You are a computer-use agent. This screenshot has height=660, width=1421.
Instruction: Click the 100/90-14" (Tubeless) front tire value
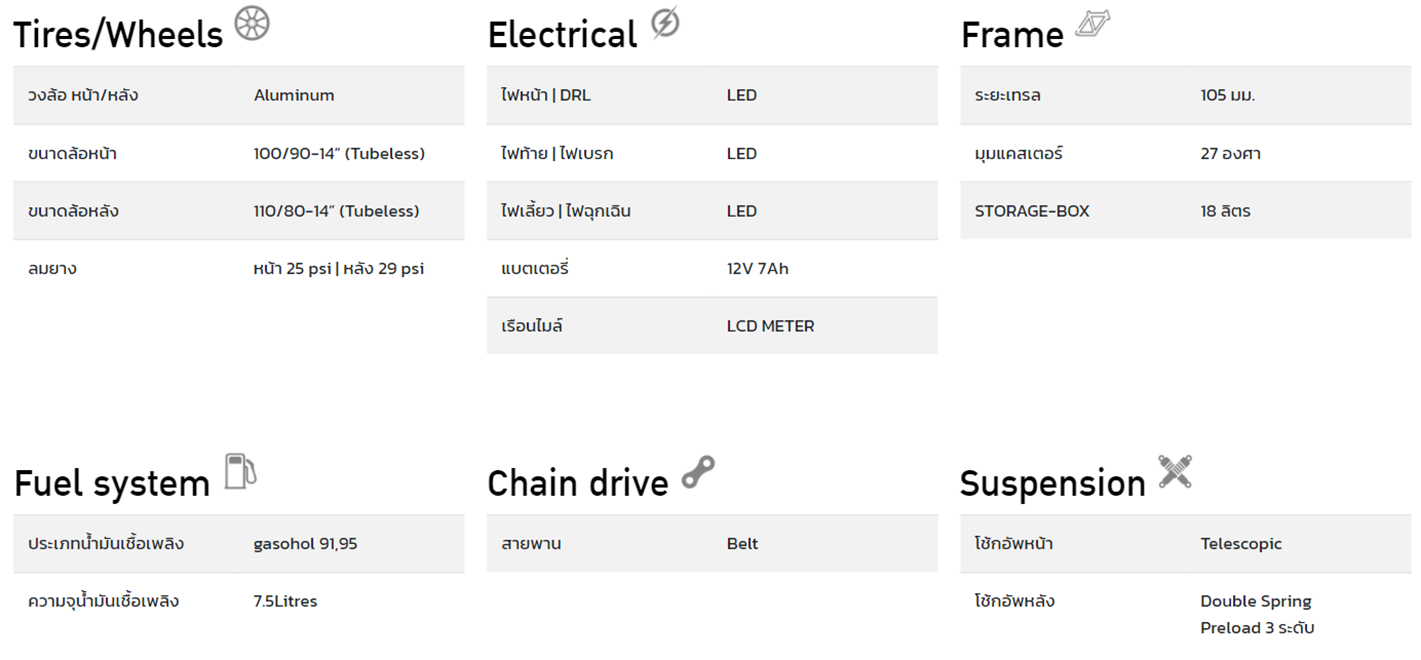pyautogui.click(x=339, y=154)
